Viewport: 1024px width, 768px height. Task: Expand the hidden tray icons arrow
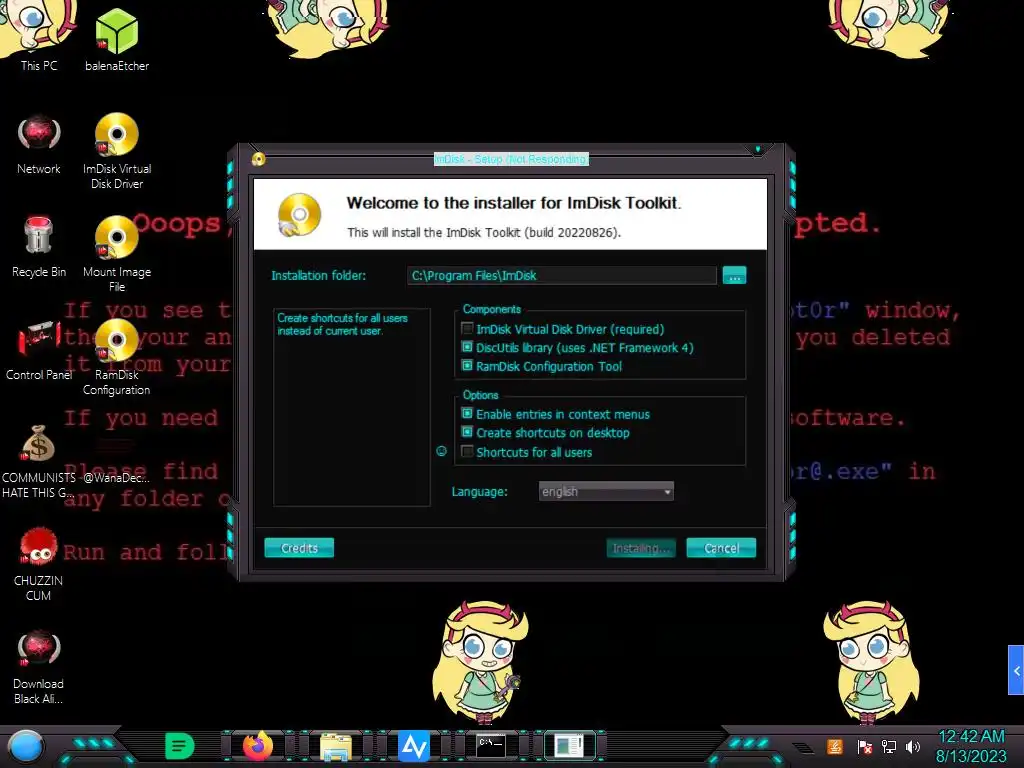[x=803, y=747]
